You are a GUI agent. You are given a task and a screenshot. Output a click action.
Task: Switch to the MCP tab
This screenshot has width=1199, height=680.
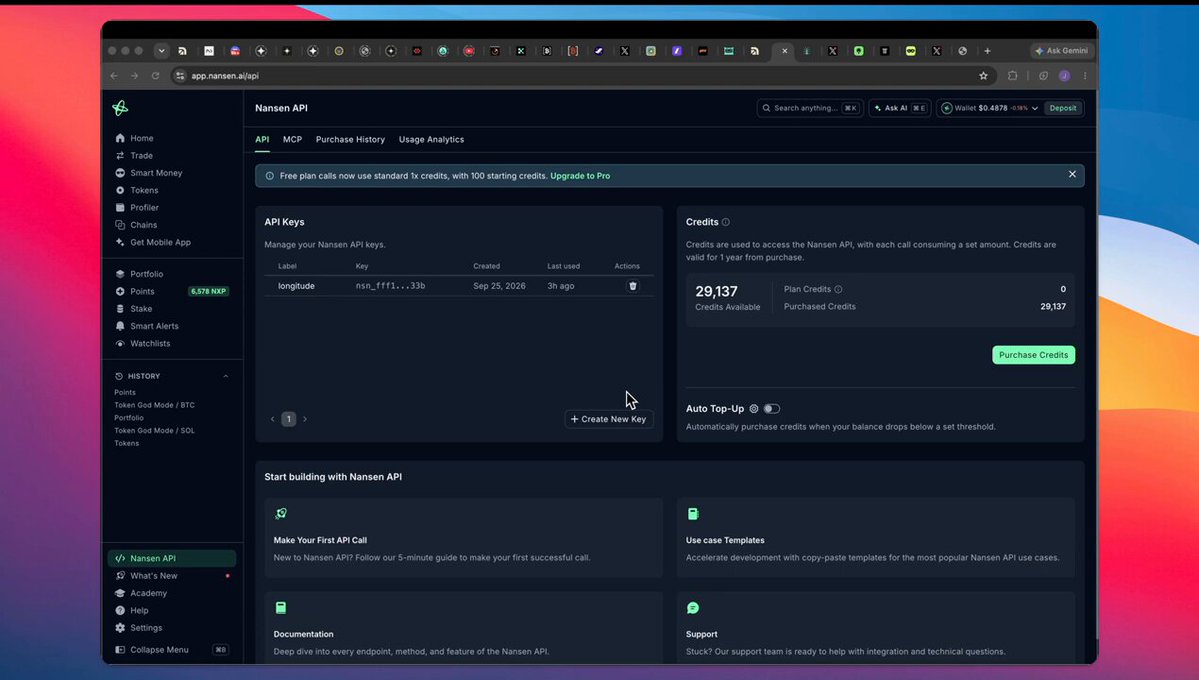point(292,139)
